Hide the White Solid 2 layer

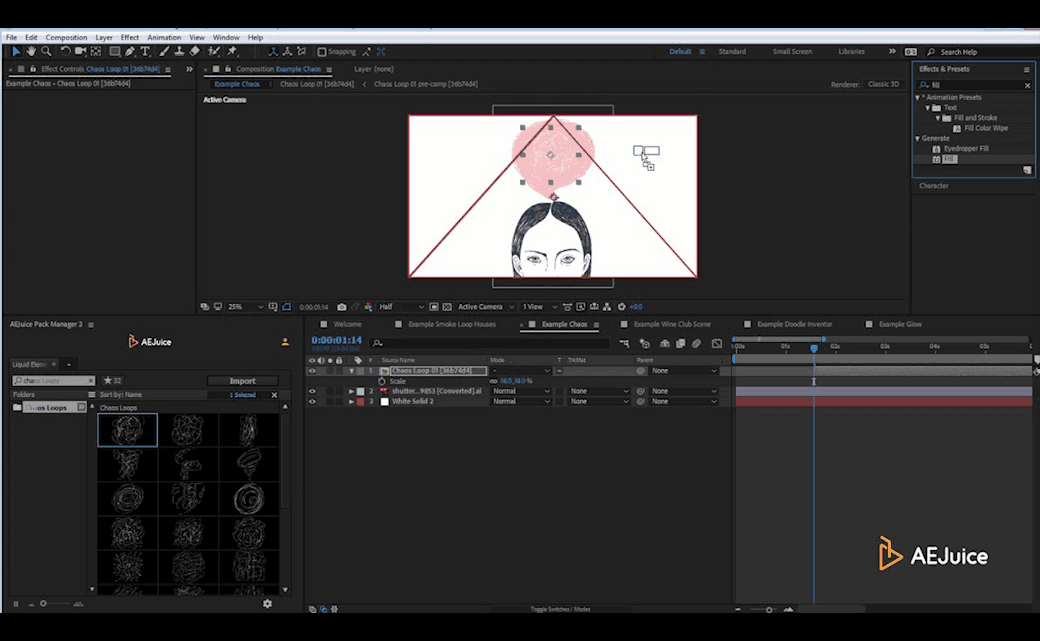312,401
